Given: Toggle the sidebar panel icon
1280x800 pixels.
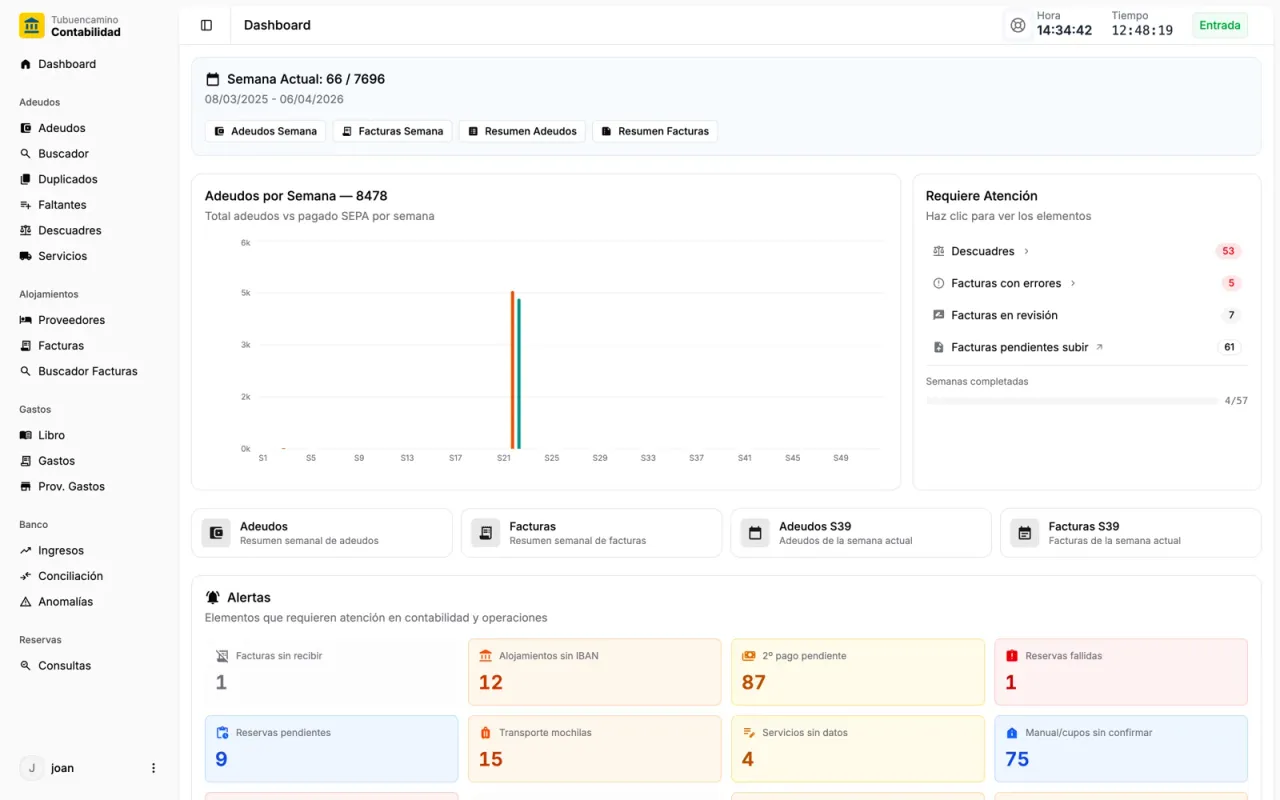Looking at the screenshot, I should coord(206,25).
